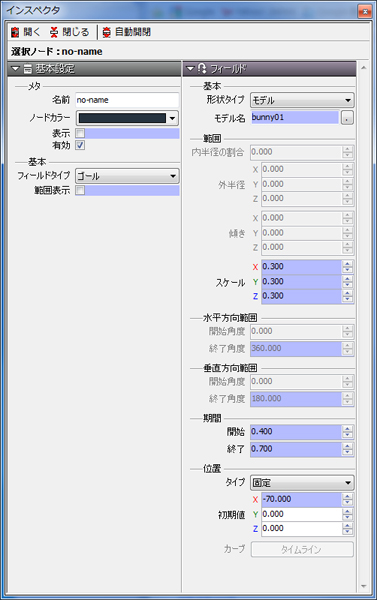Increment the スケール X spinner up arrow
The image size is (377, 600).
click(348, 264)
